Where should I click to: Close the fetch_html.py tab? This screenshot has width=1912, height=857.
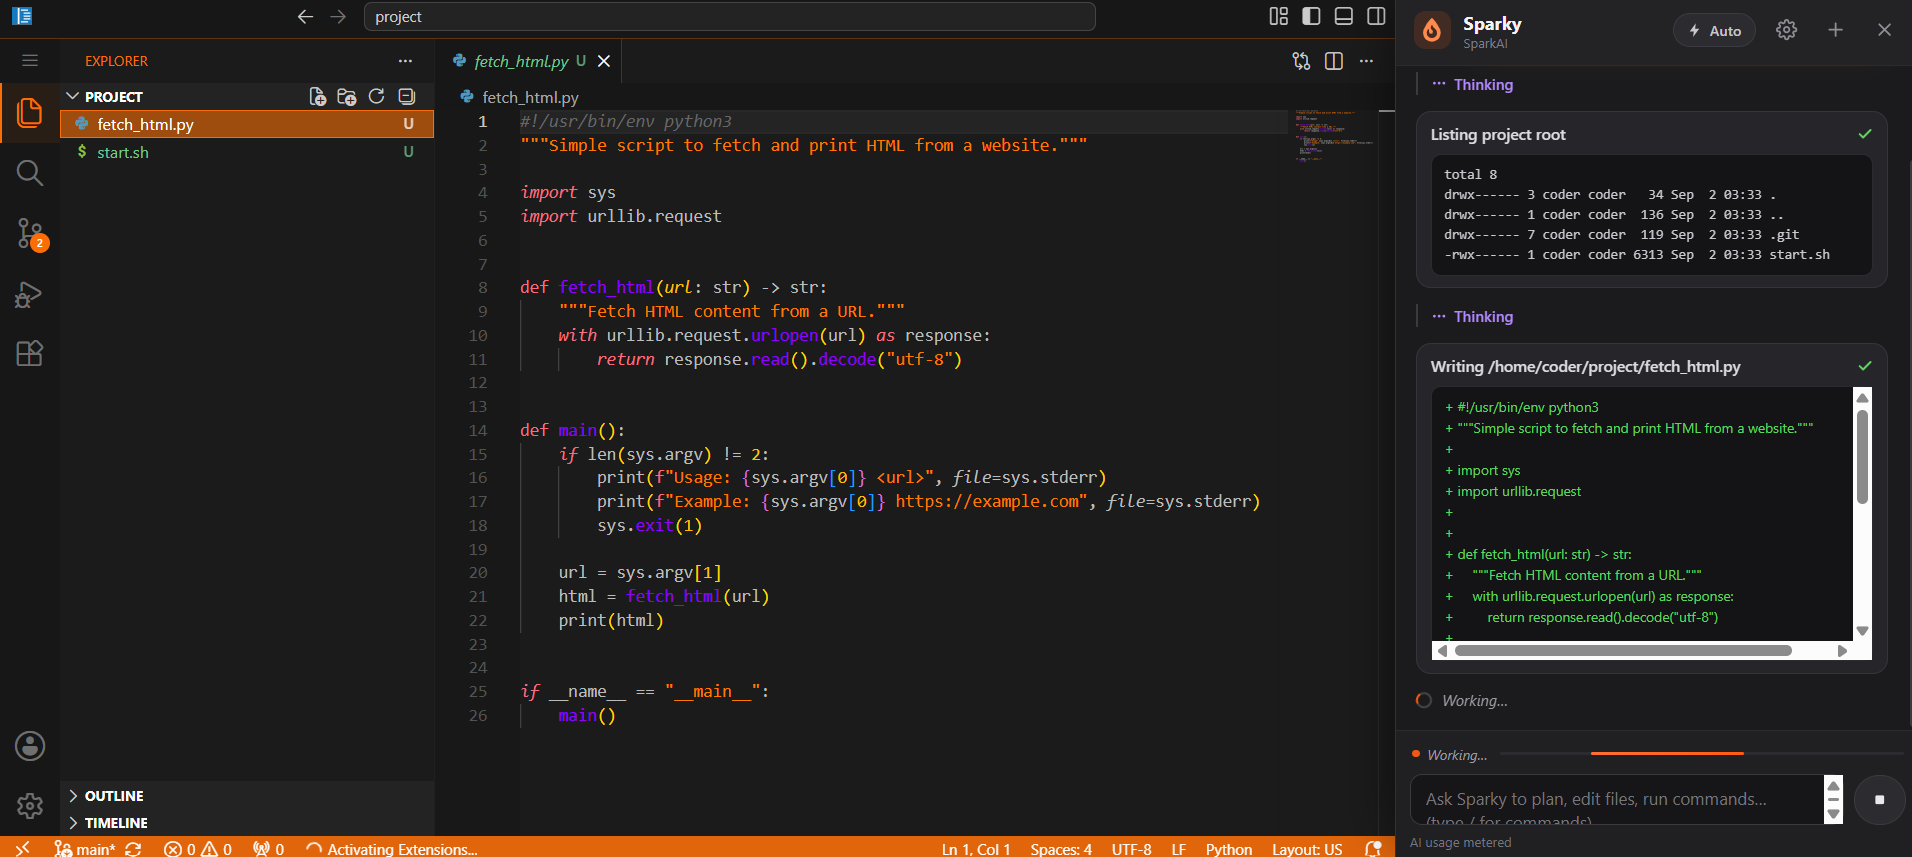click(604, 61)
